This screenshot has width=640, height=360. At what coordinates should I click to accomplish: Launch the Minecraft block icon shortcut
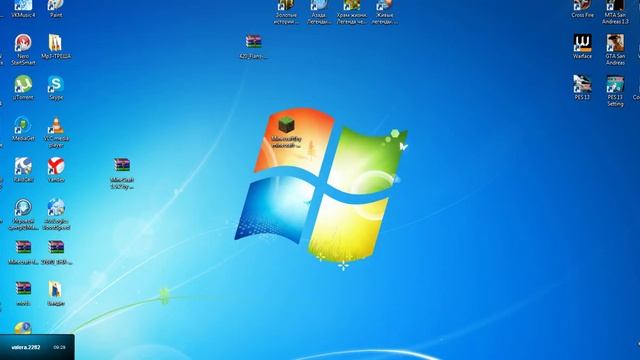coord(286,132)
